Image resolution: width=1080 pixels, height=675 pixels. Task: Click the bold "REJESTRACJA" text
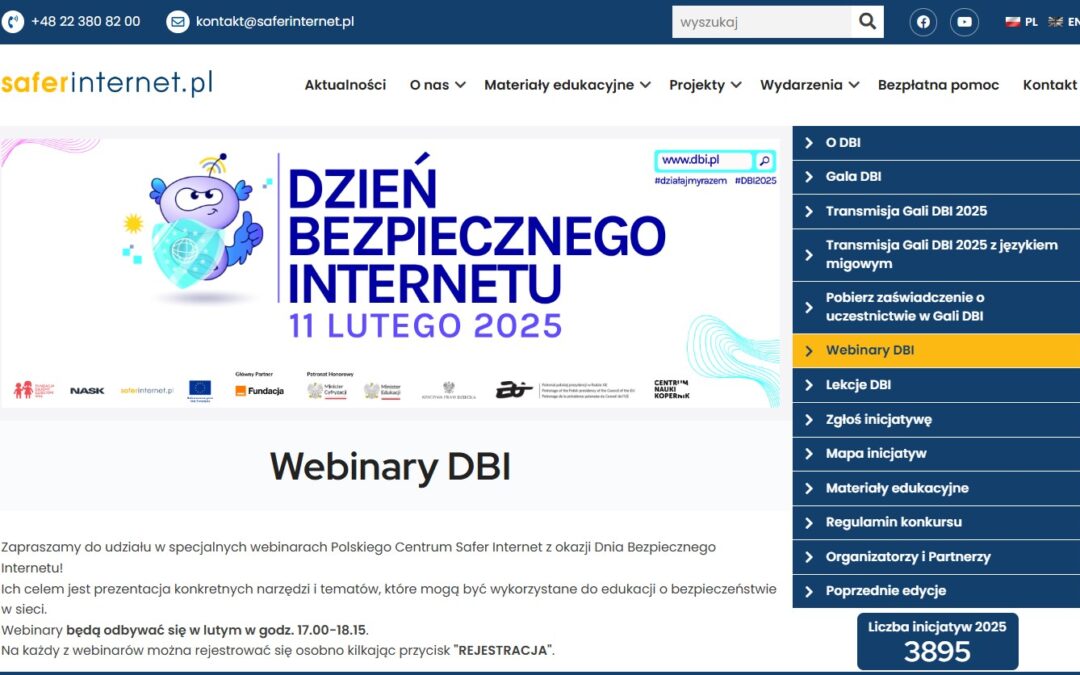503,650
